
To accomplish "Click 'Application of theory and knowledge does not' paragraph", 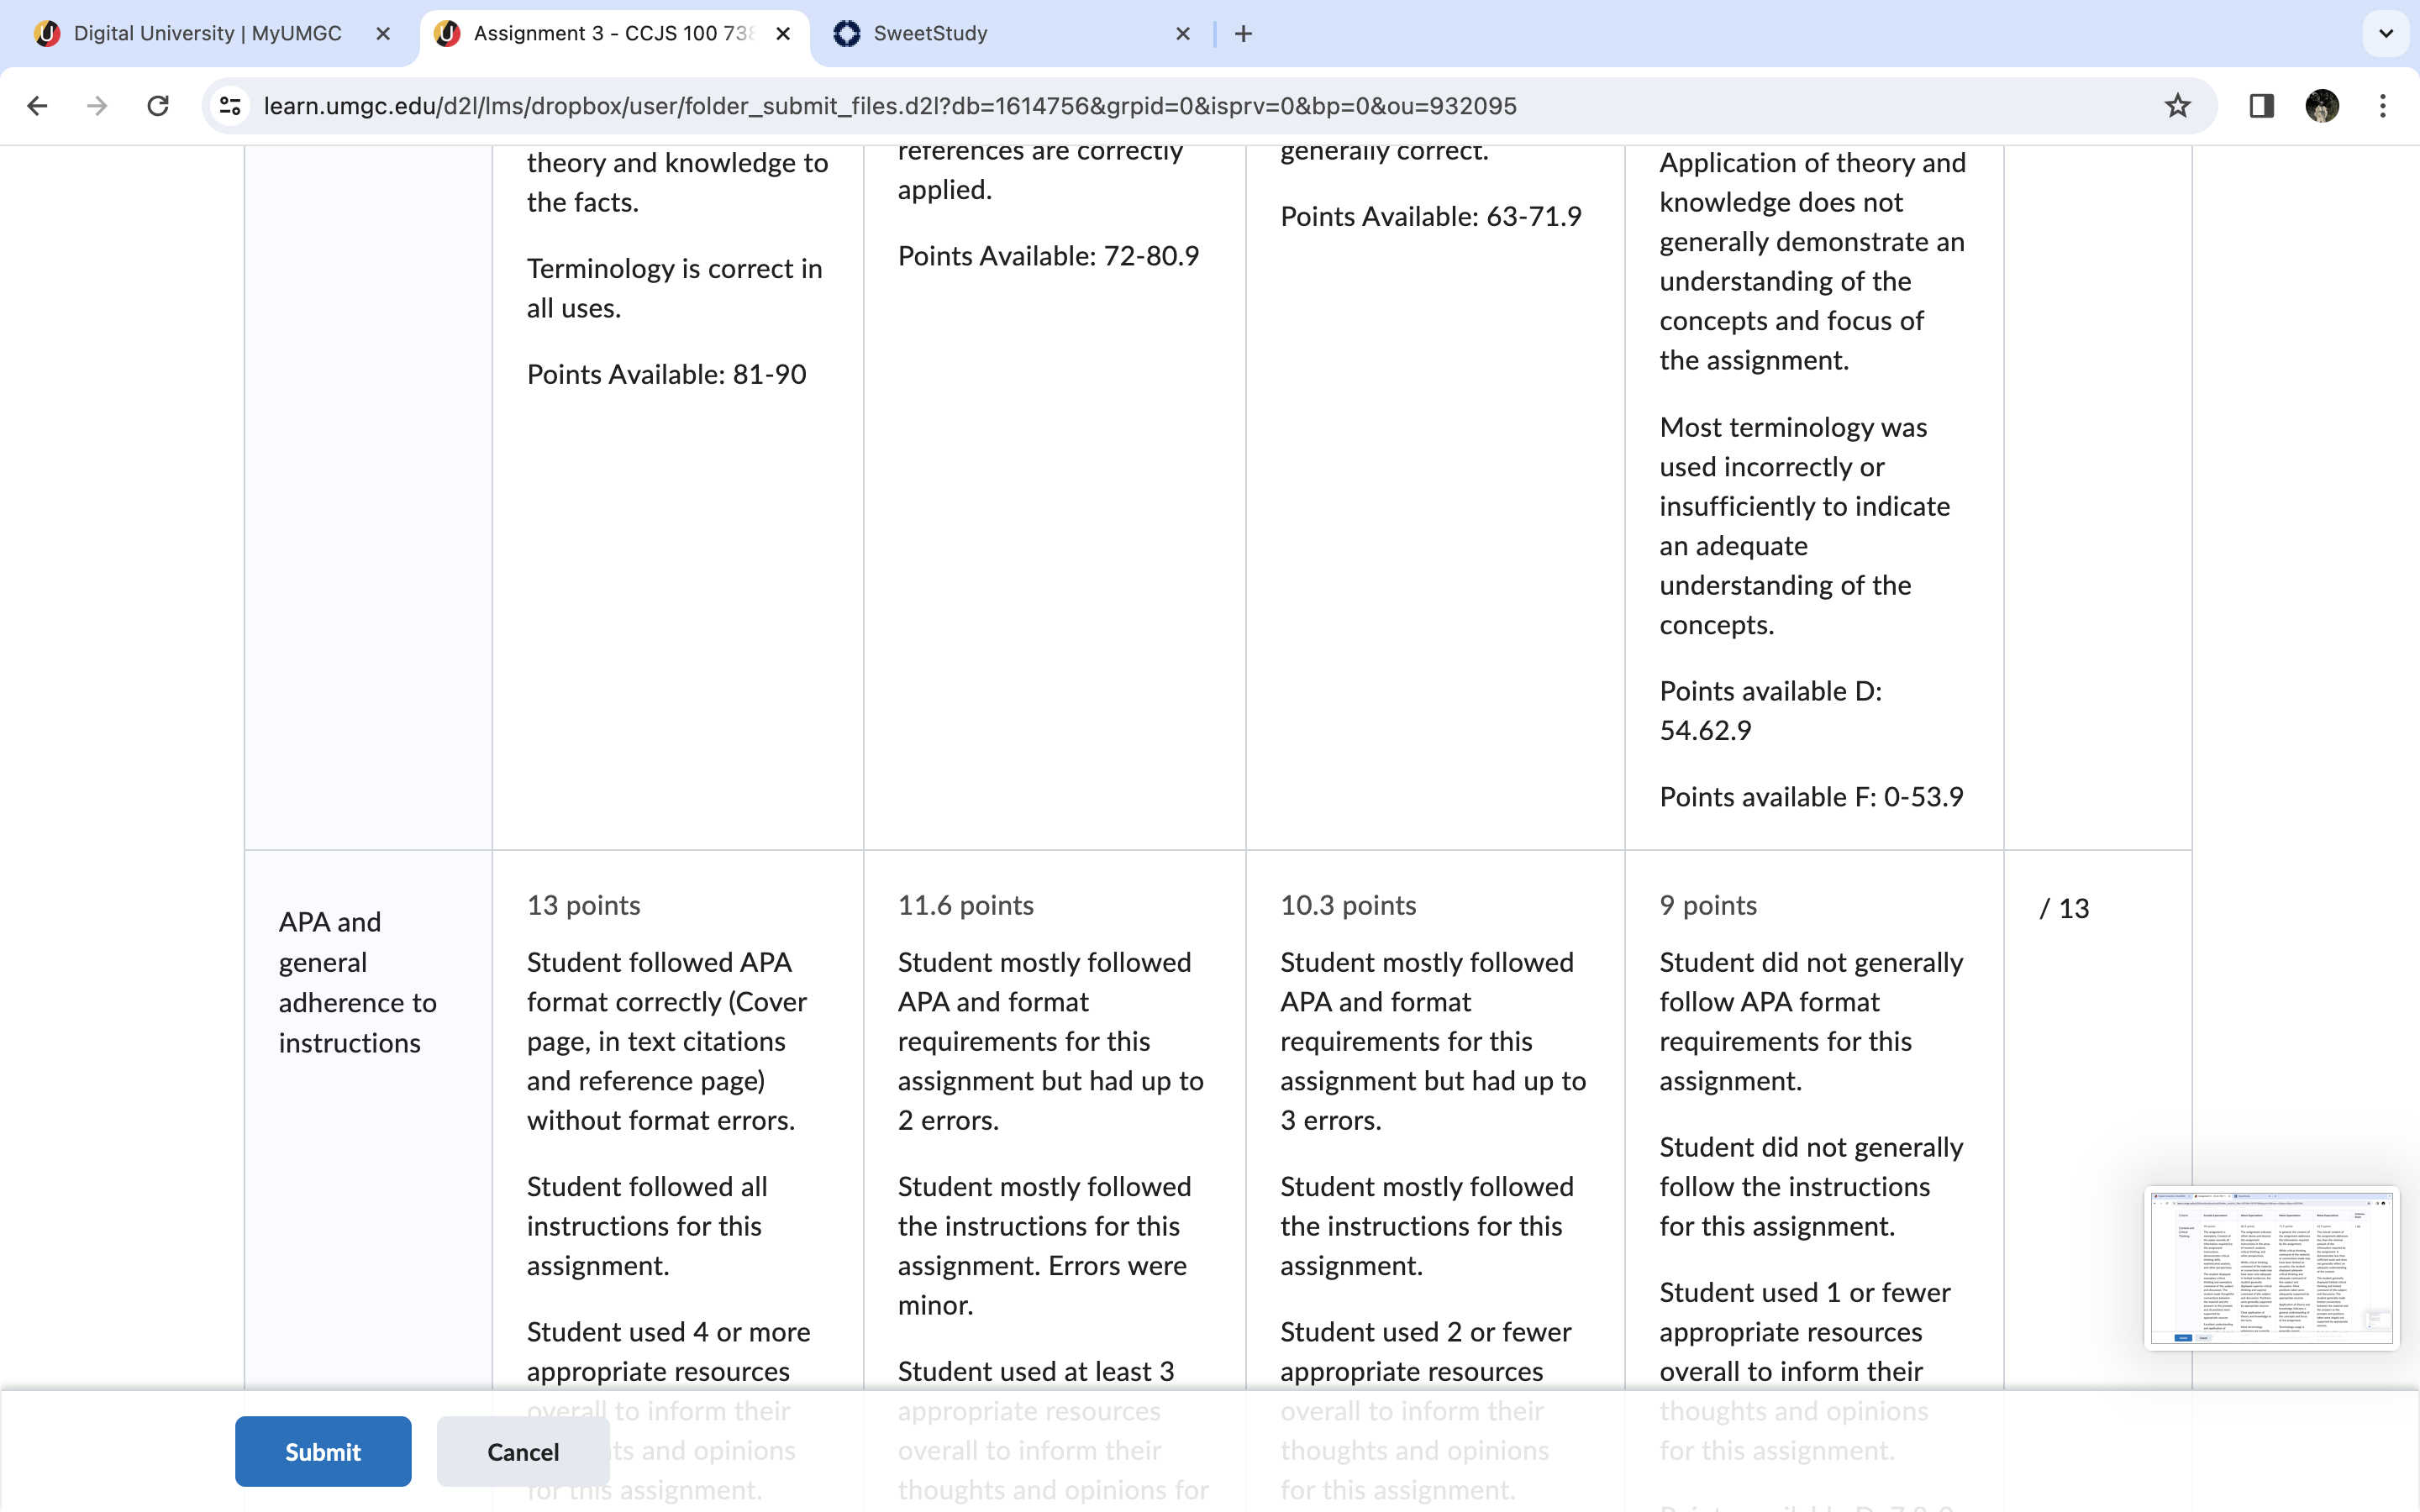I will (1813, 261).
